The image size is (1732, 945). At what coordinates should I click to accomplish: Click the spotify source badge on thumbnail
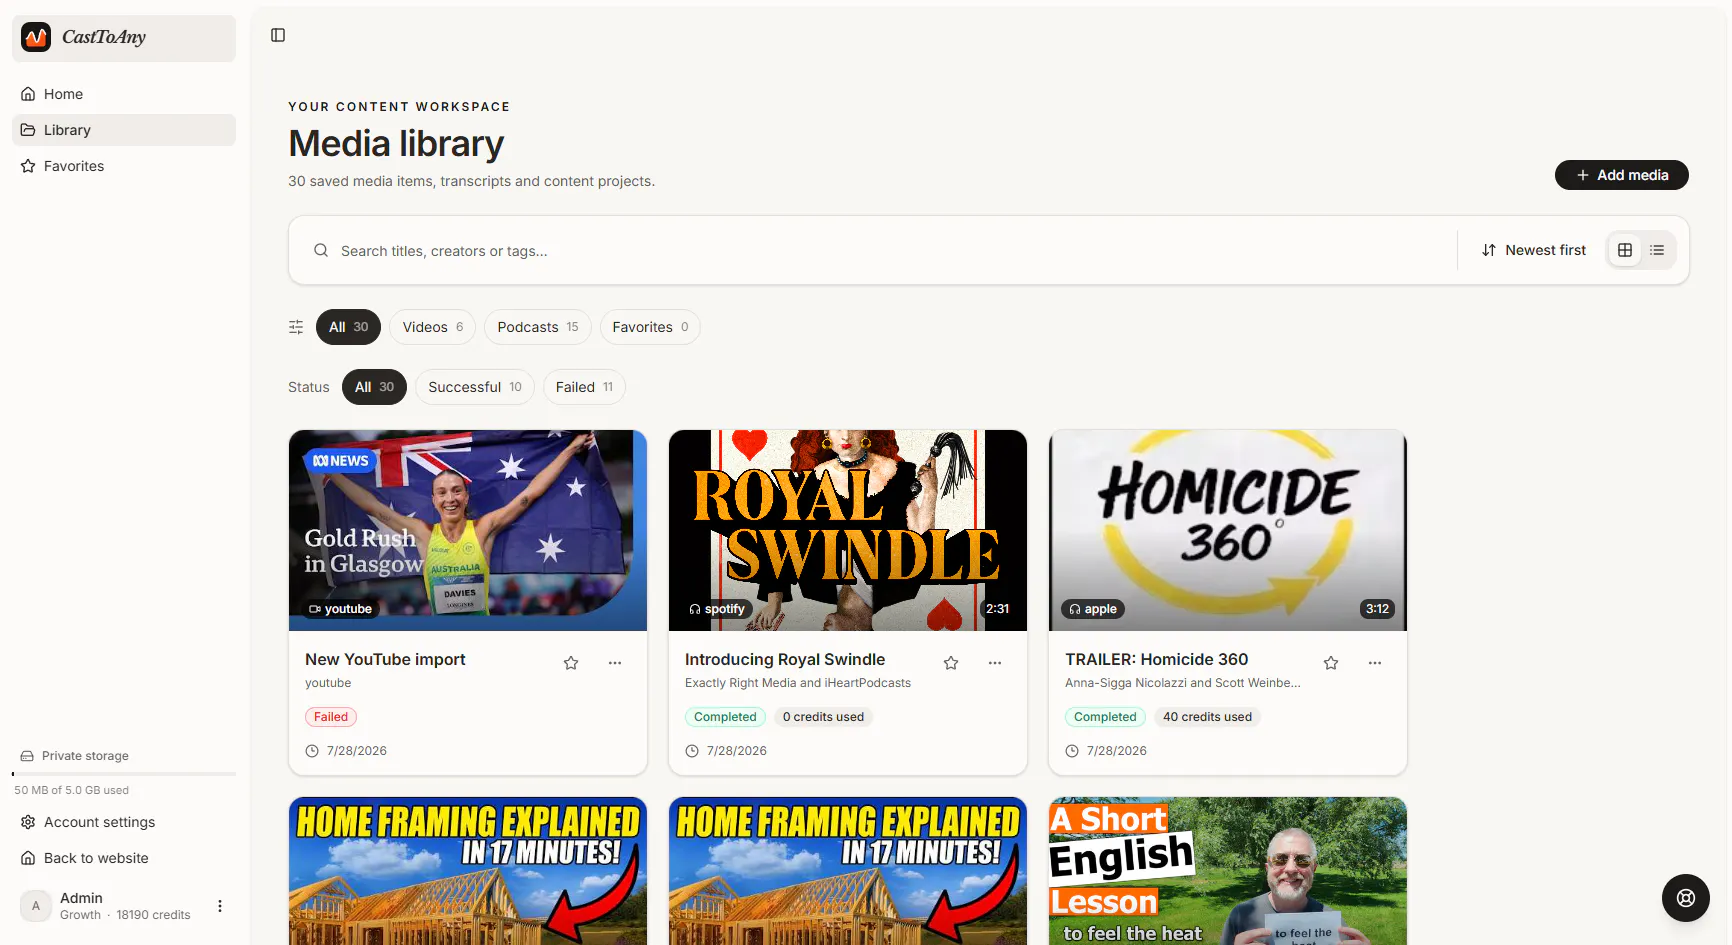coord(717,609)
